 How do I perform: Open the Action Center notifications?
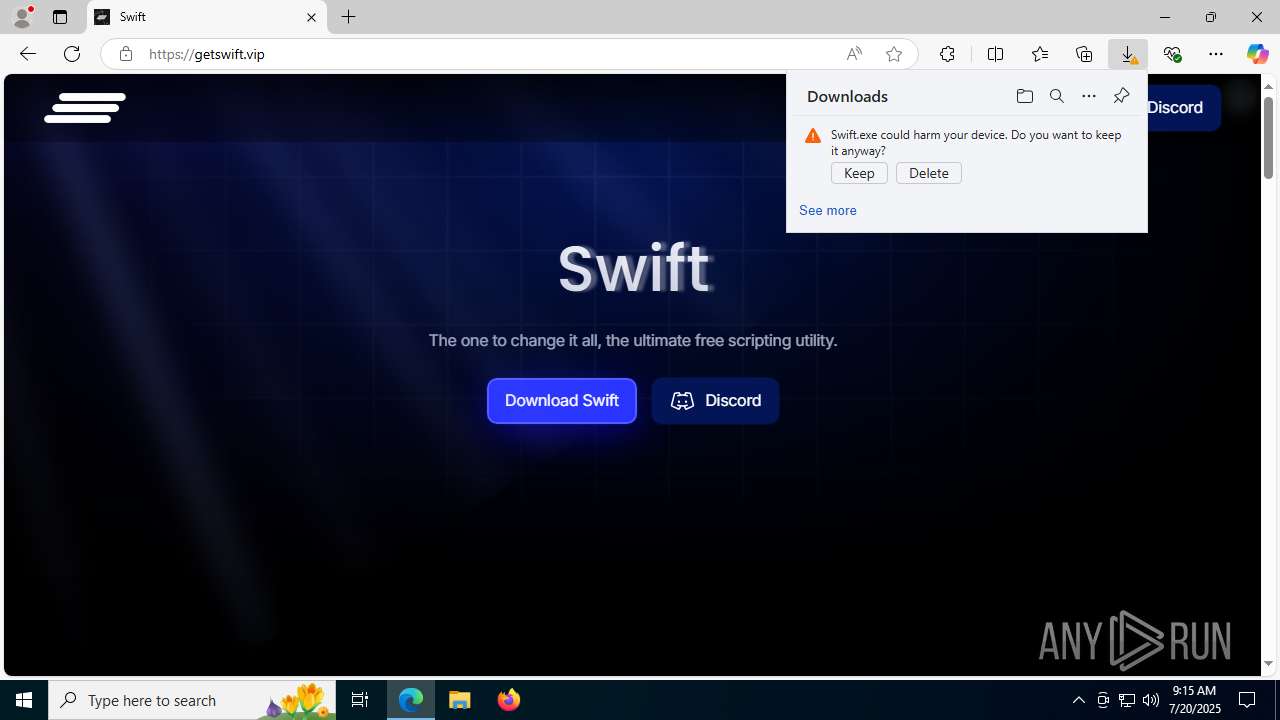tap(1247, 700)
